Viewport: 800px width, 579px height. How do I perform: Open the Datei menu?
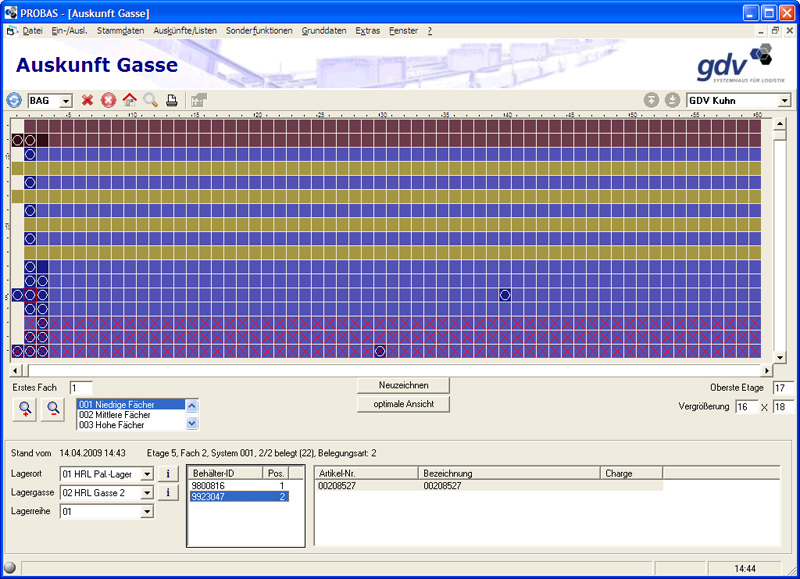coord(32,31)
